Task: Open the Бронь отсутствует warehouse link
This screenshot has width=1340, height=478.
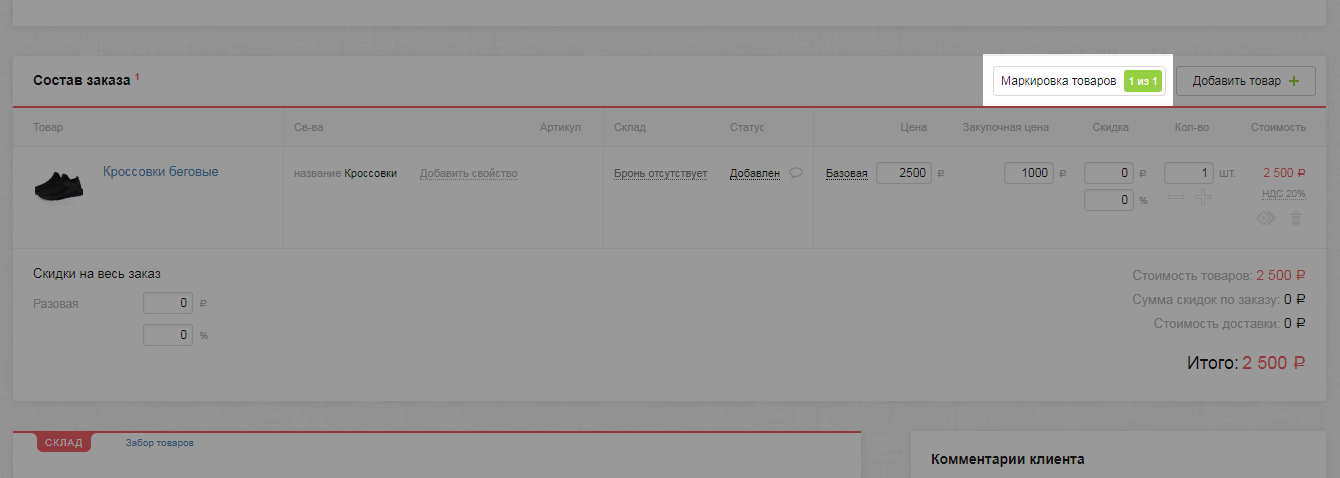Action: [660, 174]
